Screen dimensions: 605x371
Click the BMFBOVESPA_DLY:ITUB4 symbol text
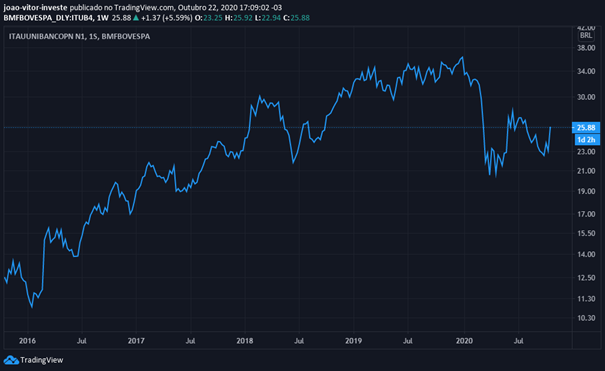[49, 18]
